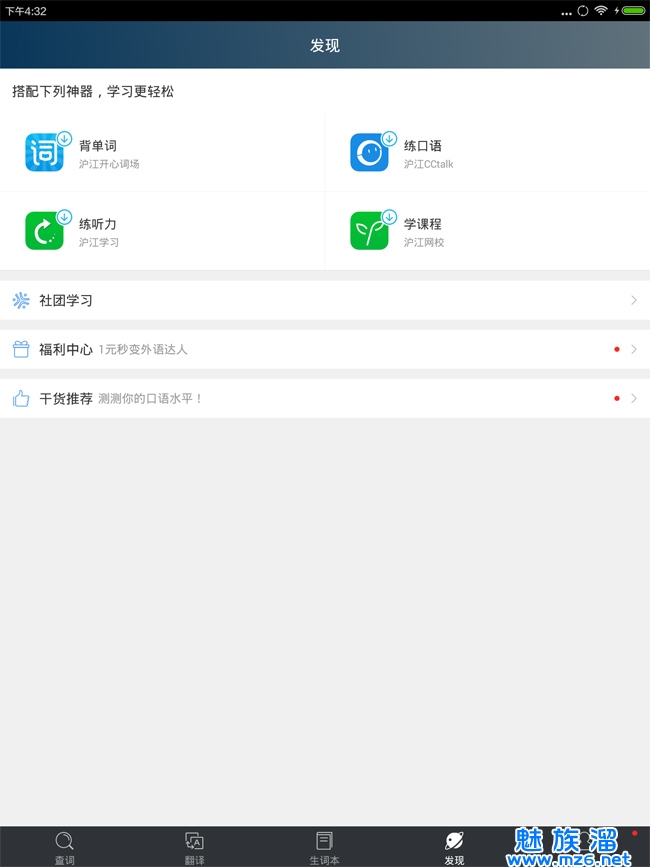Open 社团学习 entry

click(325, 300)
